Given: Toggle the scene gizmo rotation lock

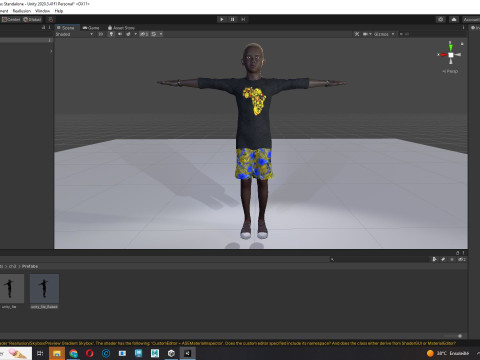Looking at the screenshot, I should (462, 44).
